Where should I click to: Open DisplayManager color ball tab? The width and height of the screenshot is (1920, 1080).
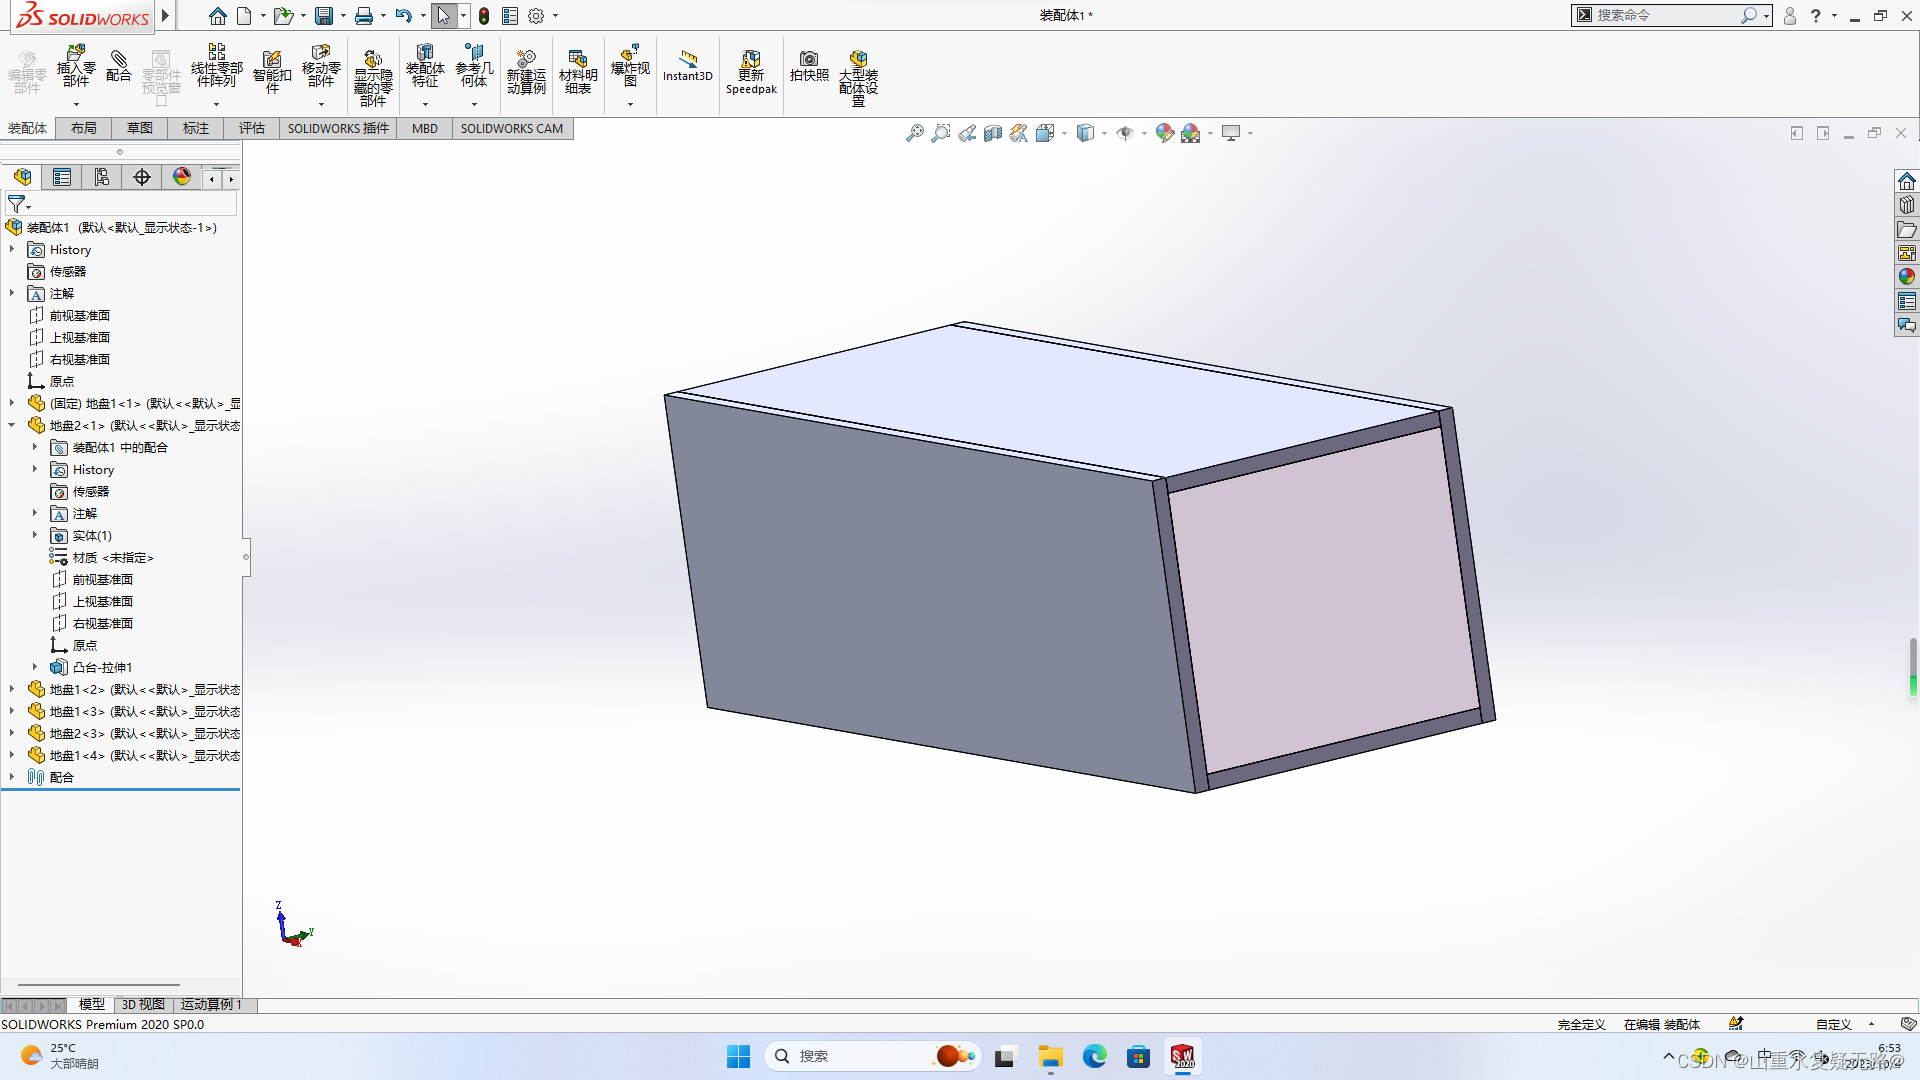click(x=181, y=177)
